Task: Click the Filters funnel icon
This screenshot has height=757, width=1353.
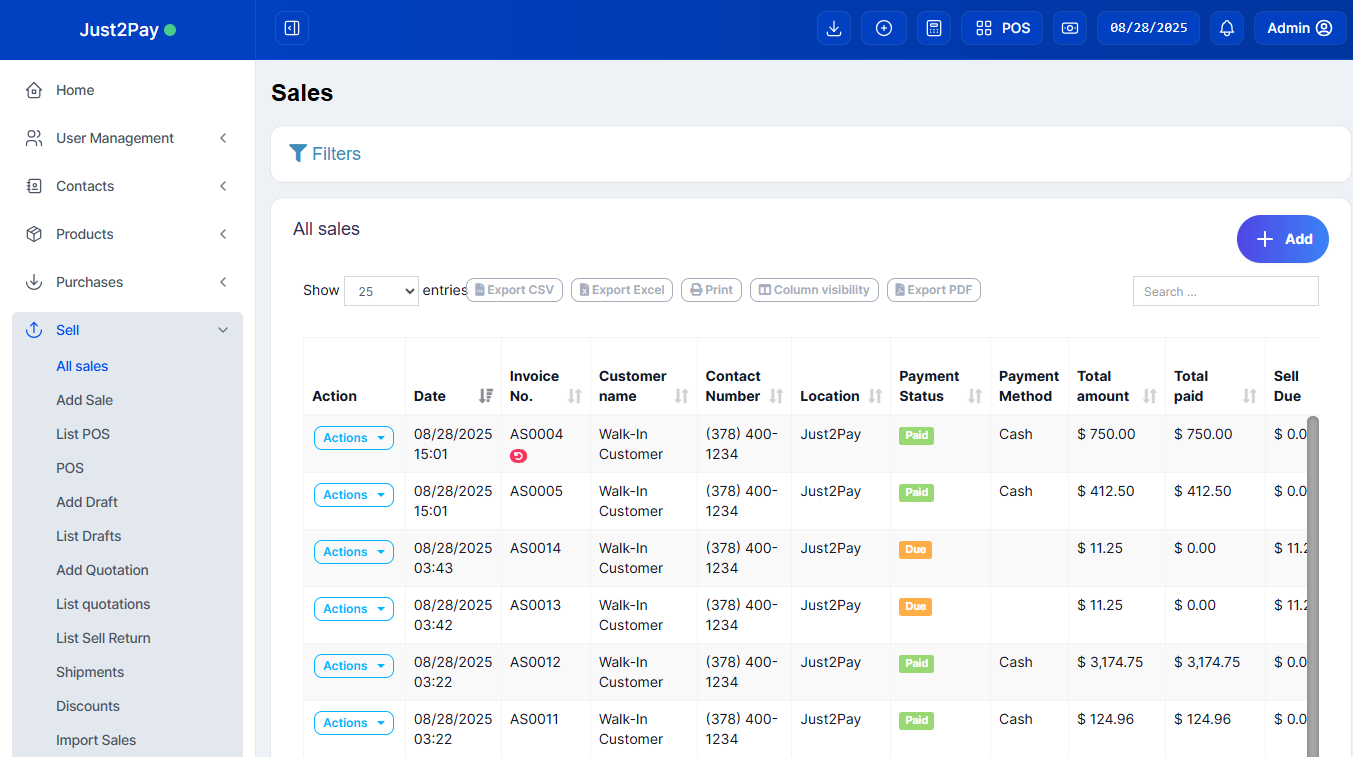Action: [x=297, y=153]
